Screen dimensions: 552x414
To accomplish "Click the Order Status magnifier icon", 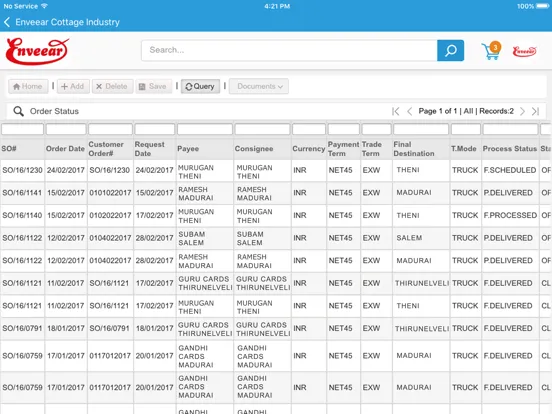I will 18,111.
